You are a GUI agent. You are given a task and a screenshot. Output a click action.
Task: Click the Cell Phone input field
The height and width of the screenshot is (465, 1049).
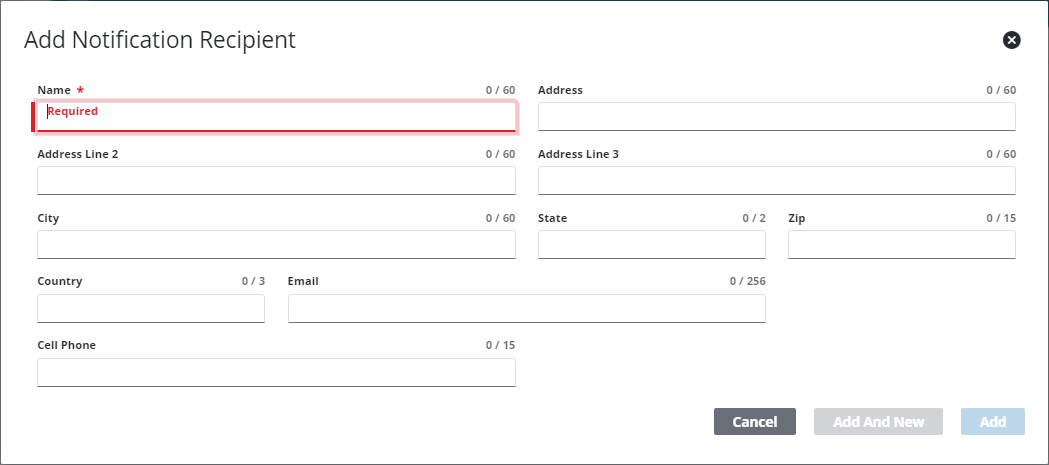tap(276, 372)
